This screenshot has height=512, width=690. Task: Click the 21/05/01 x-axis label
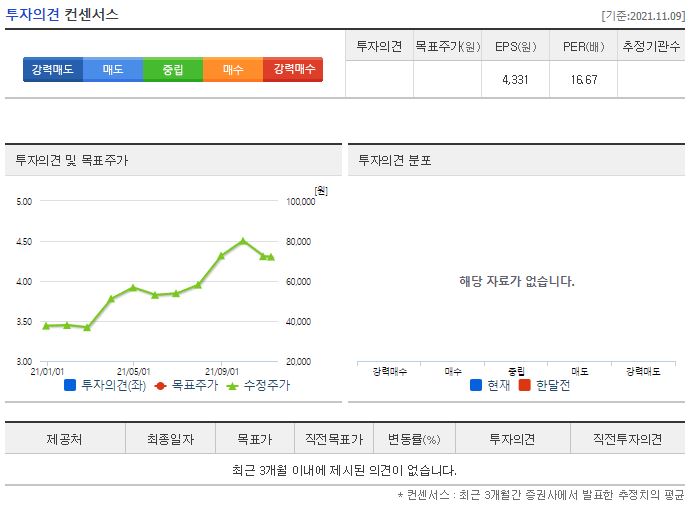(134, 372)
